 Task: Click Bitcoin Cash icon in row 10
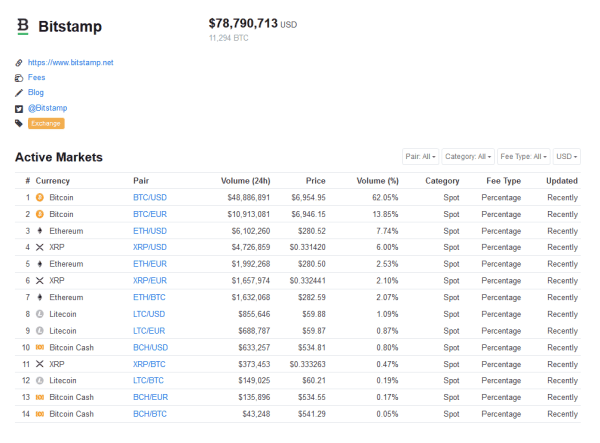click(39, 347)
